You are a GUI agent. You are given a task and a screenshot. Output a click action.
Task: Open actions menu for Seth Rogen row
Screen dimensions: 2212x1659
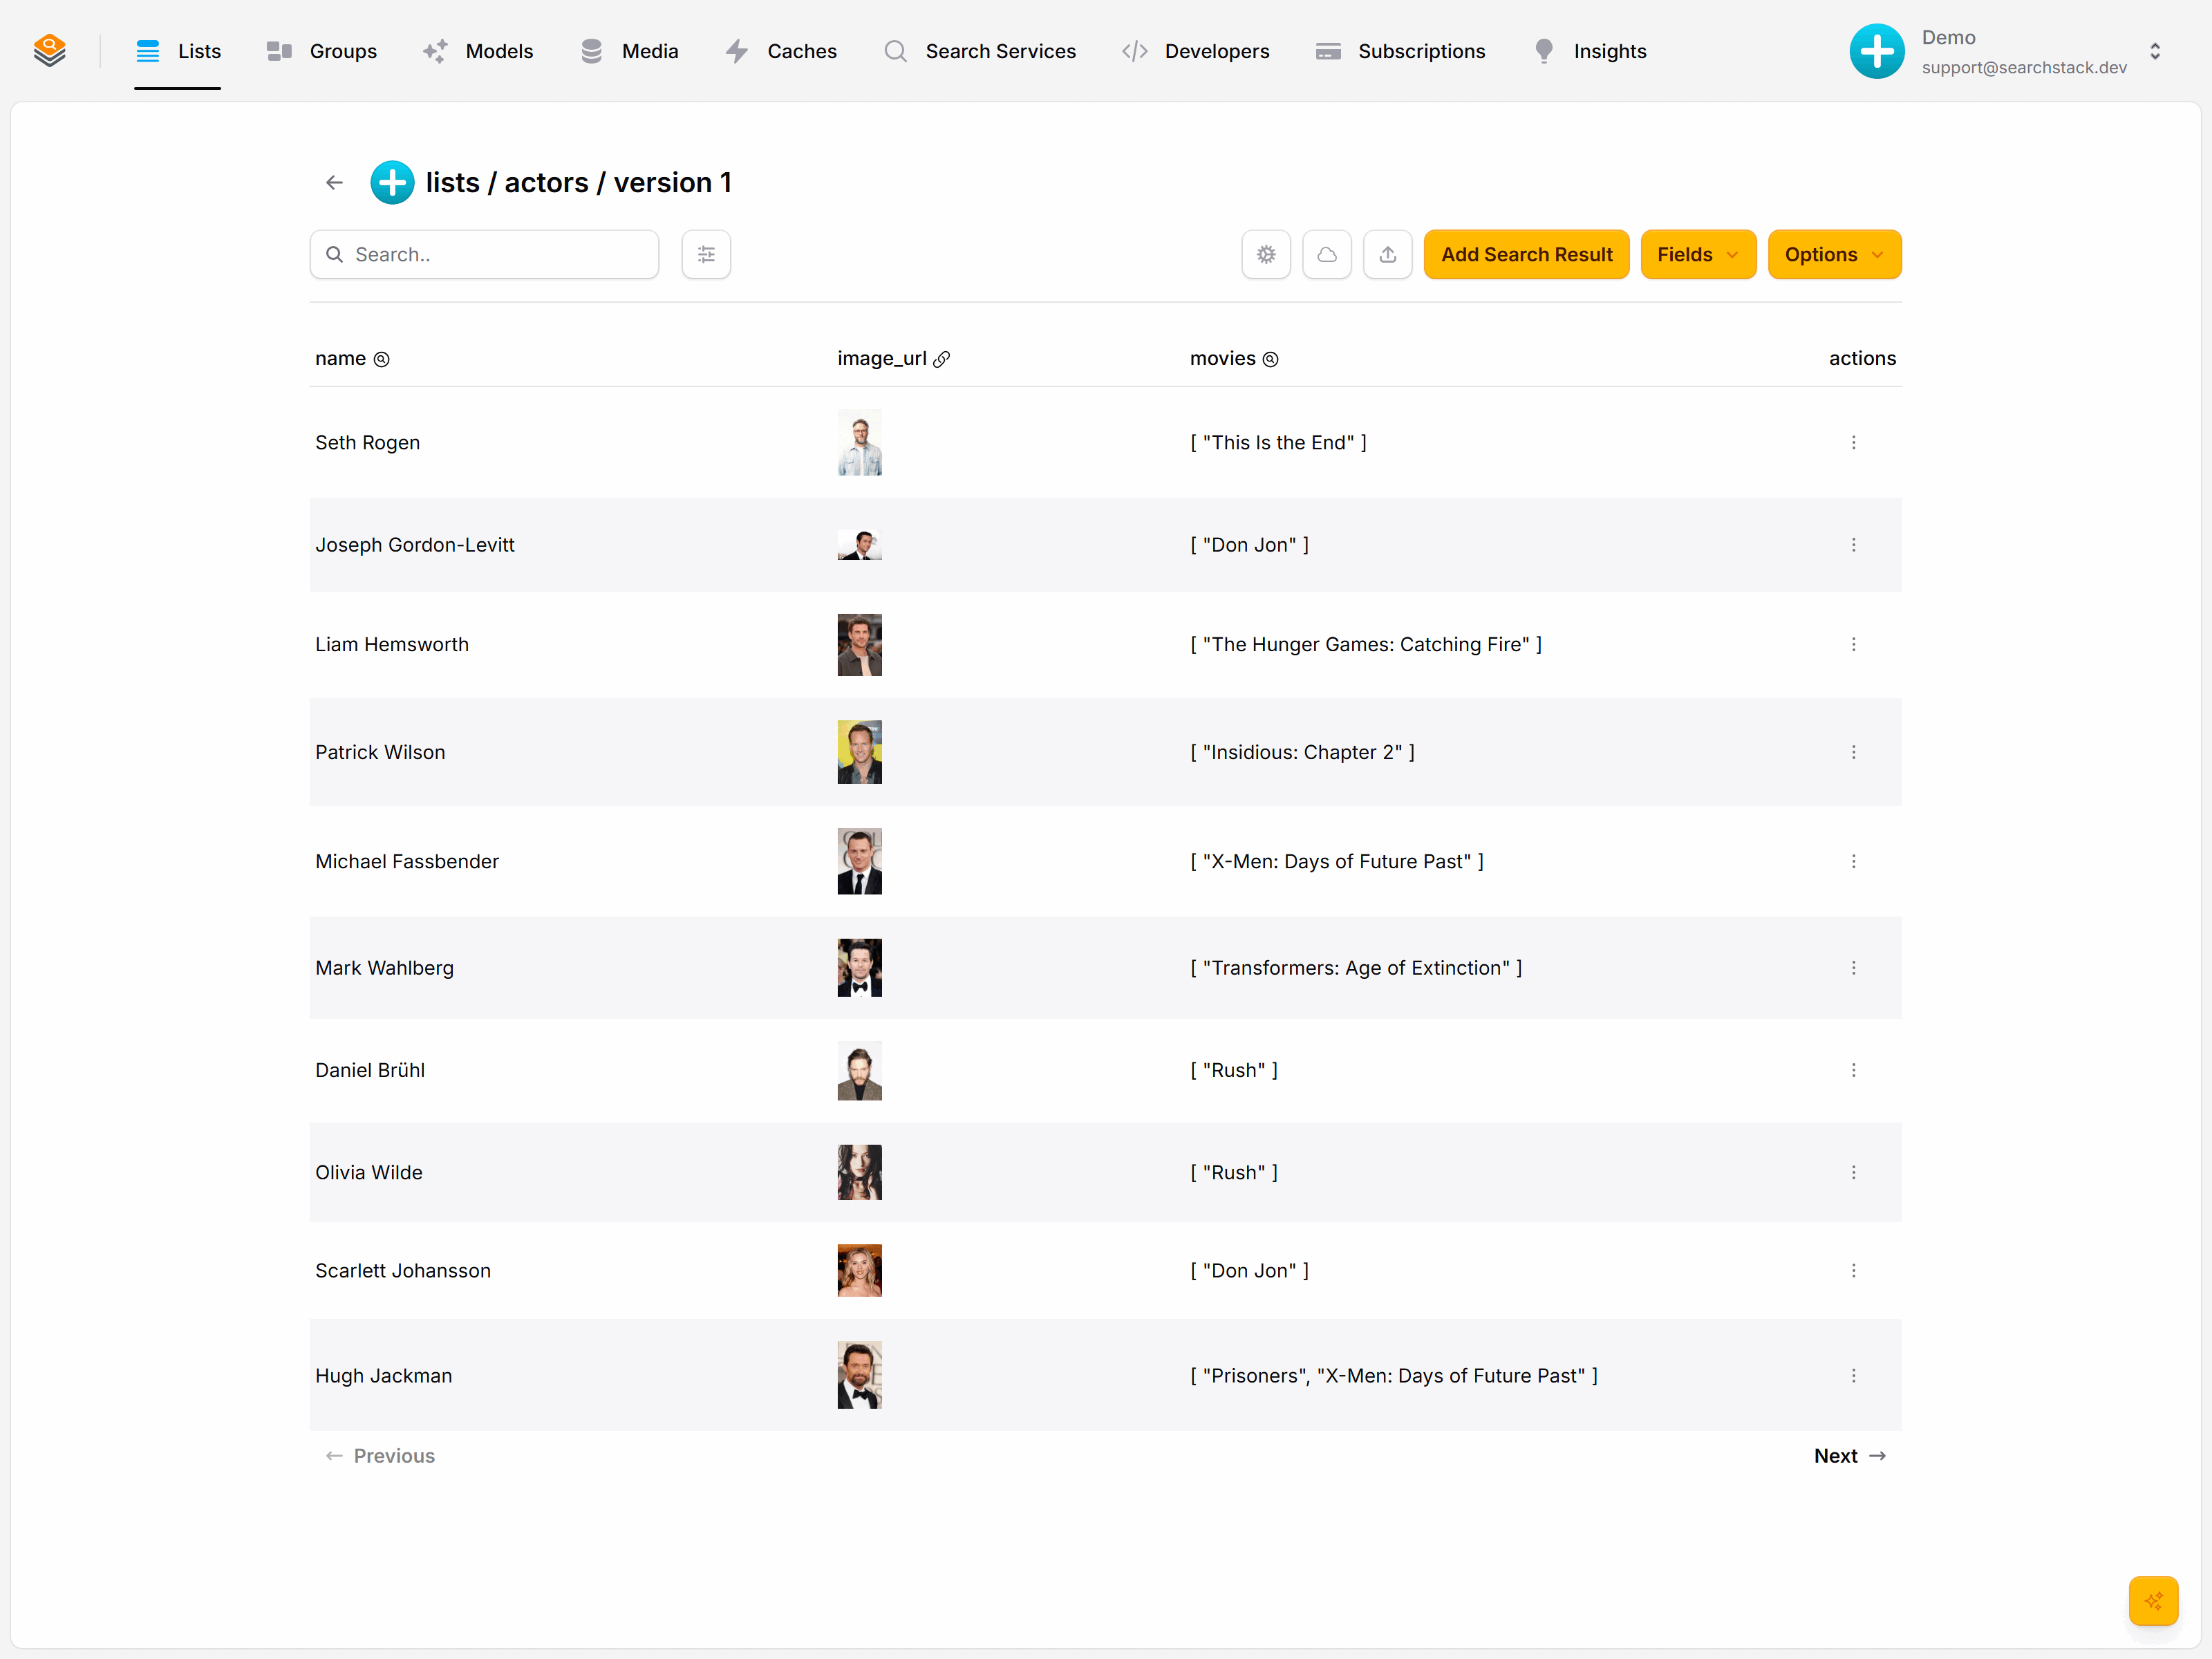coord(1853,442)
